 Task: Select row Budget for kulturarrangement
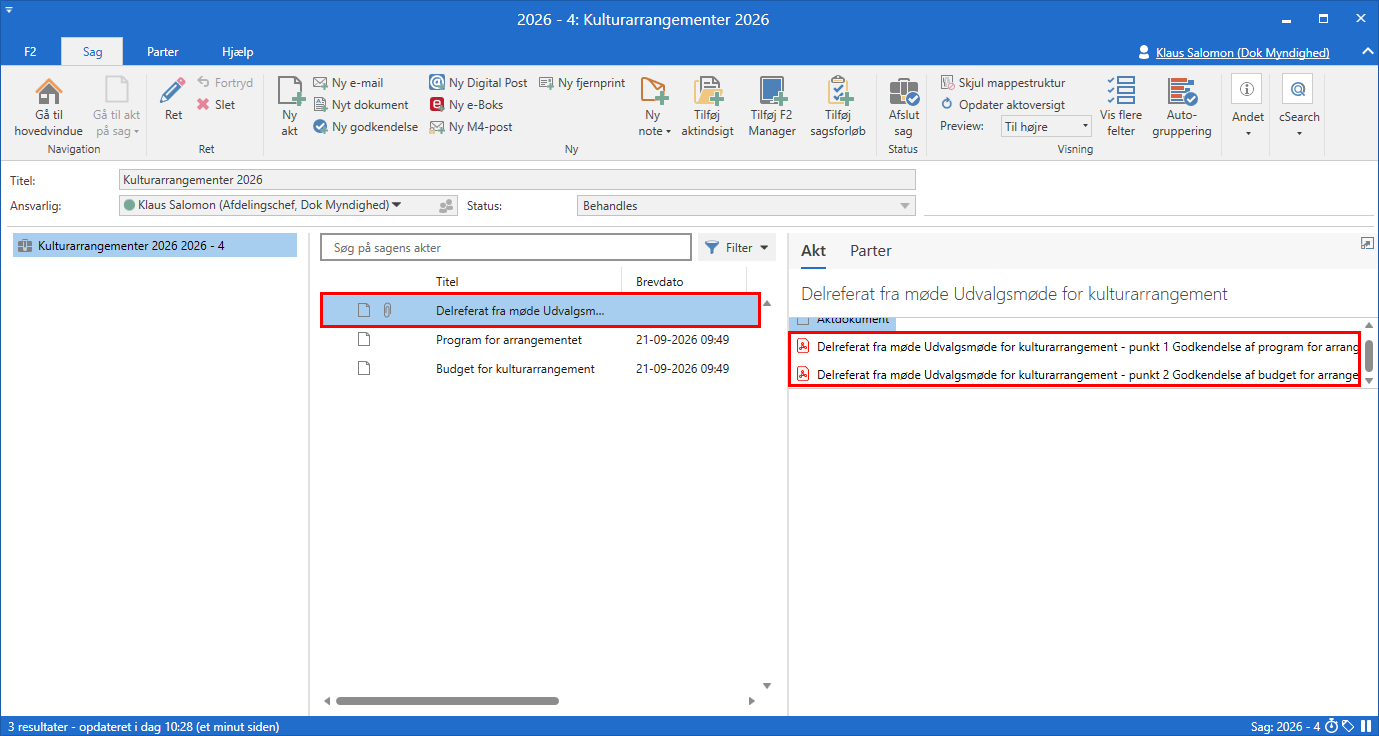[x=541, y=369]
